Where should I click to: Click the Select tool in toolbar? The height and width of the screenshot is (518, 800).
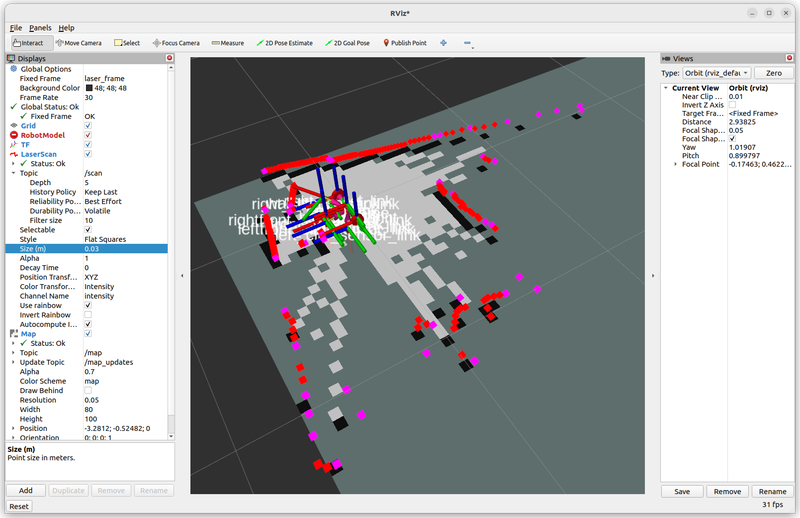(127, 43)
